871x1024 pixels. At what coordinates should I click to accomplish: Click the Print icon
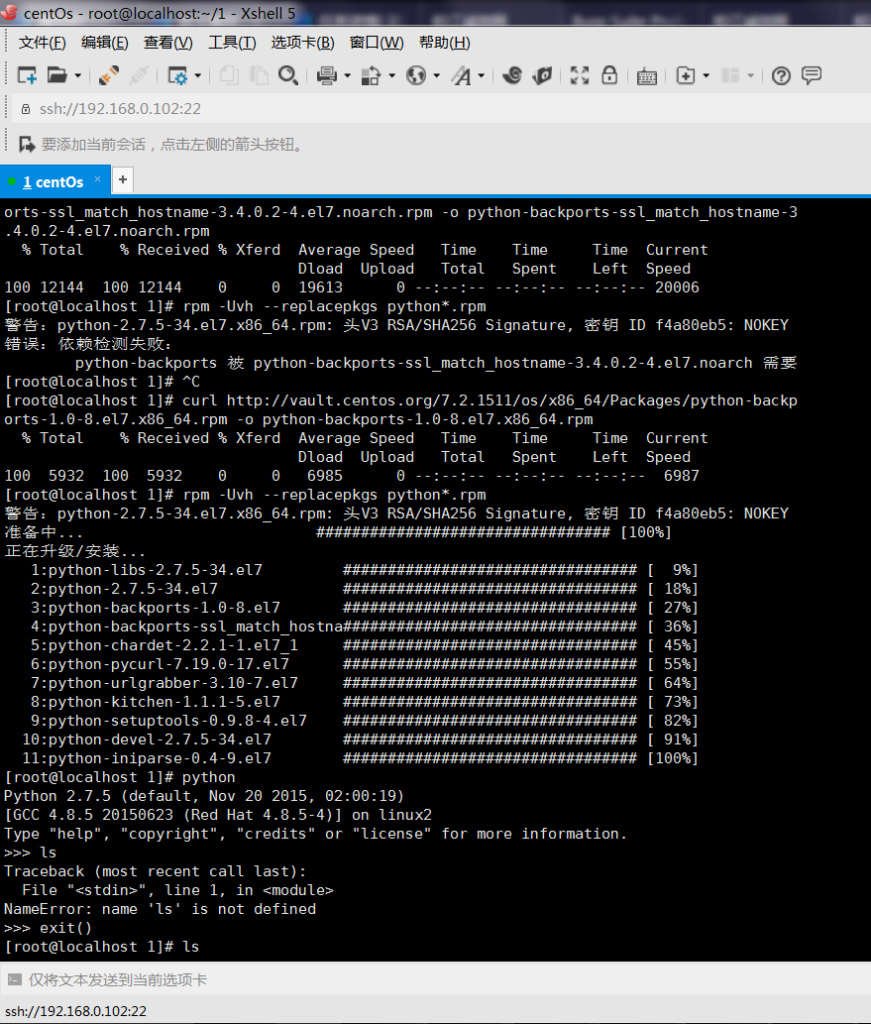pyautogui.click(x=326, y=76)
